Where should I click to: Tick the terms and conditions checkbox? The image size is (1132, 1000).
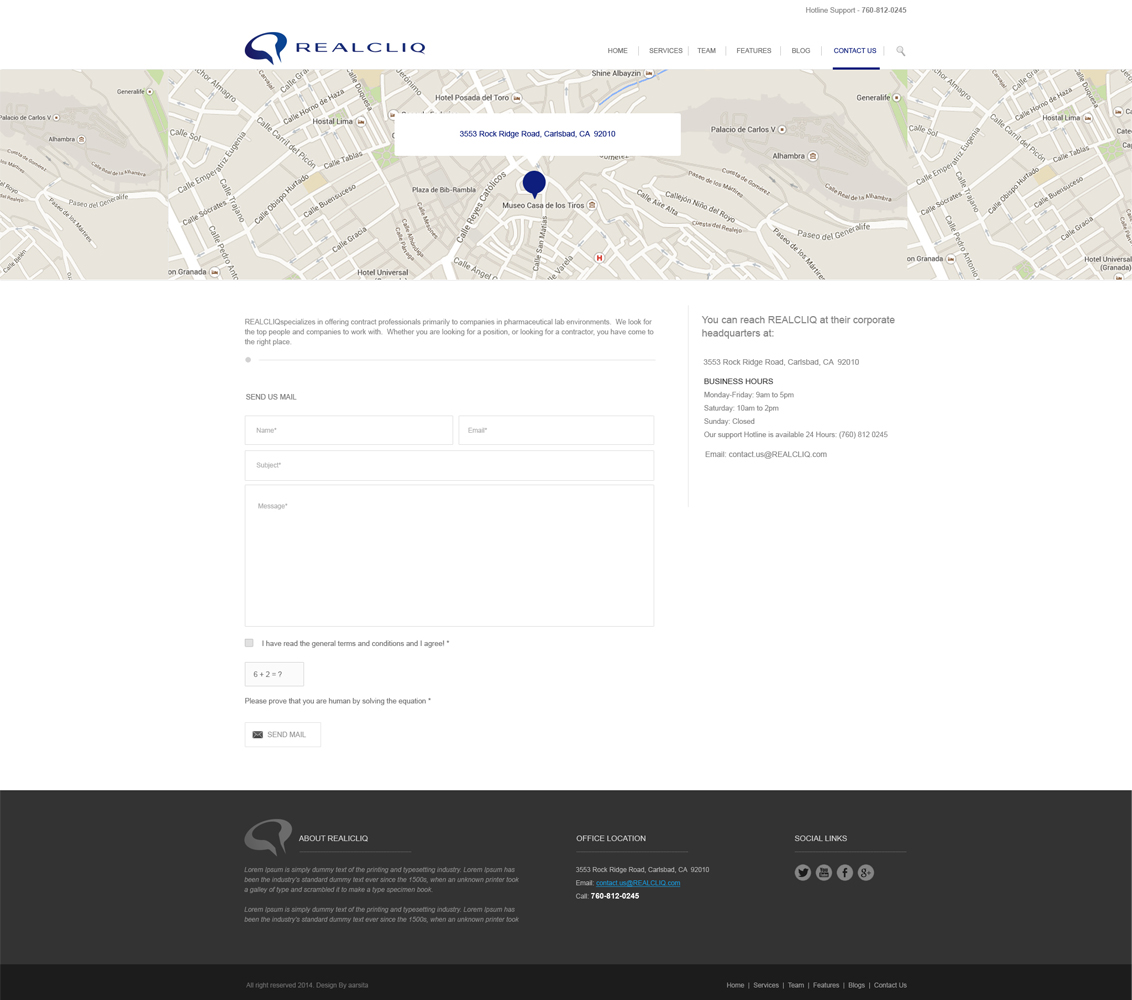[249, 643]
